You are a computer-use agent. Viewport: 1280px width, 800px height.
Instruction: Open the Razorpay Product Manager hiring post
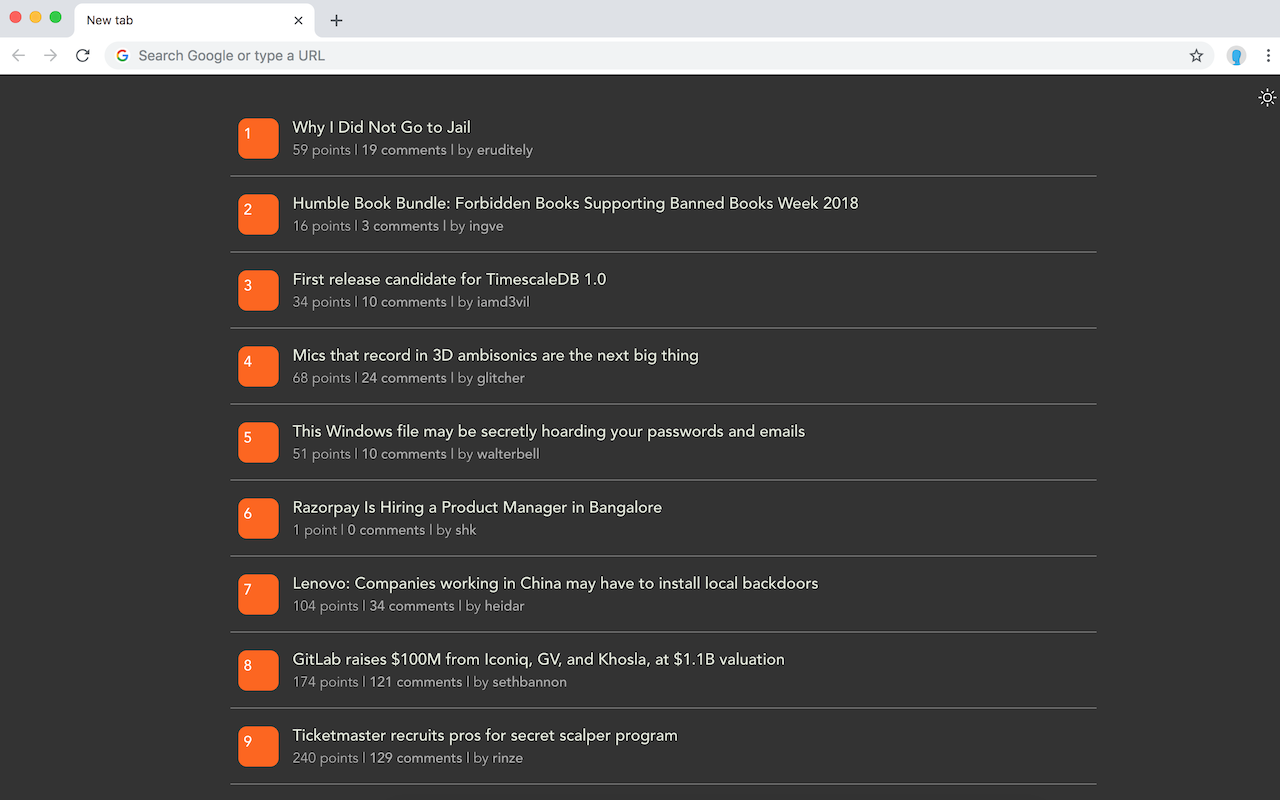point(477,507)
